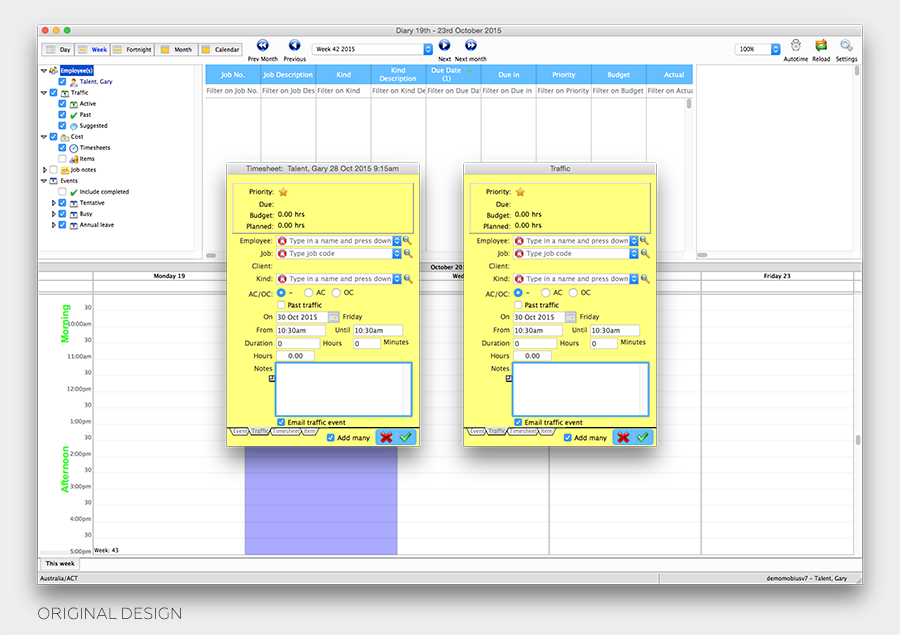The height and width of the screenshot is (635, 900).
Task: Search employees in the Traffic dialog
Action: 645,241
